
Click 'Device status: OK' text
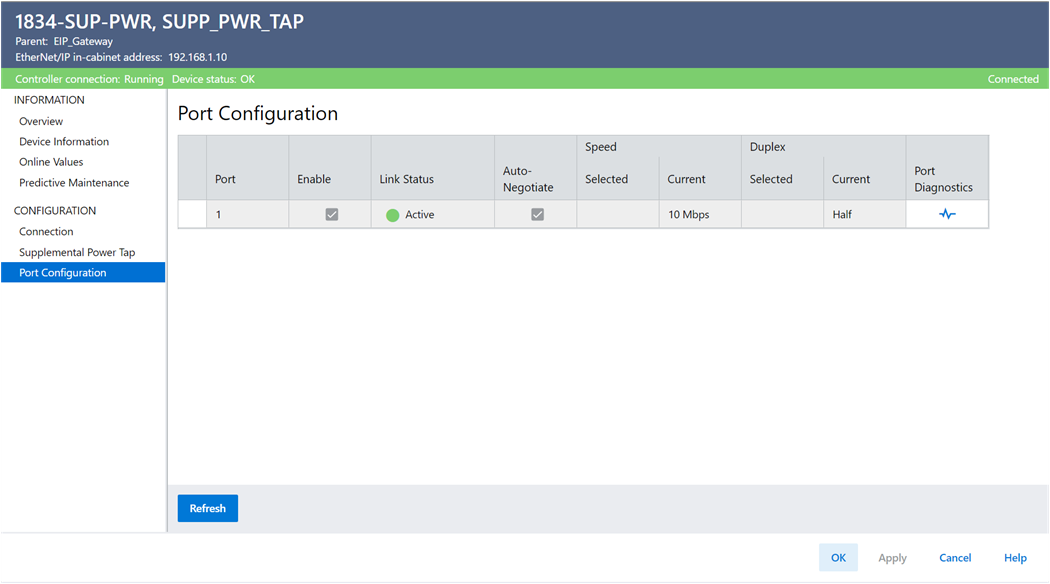click(213, 79)
